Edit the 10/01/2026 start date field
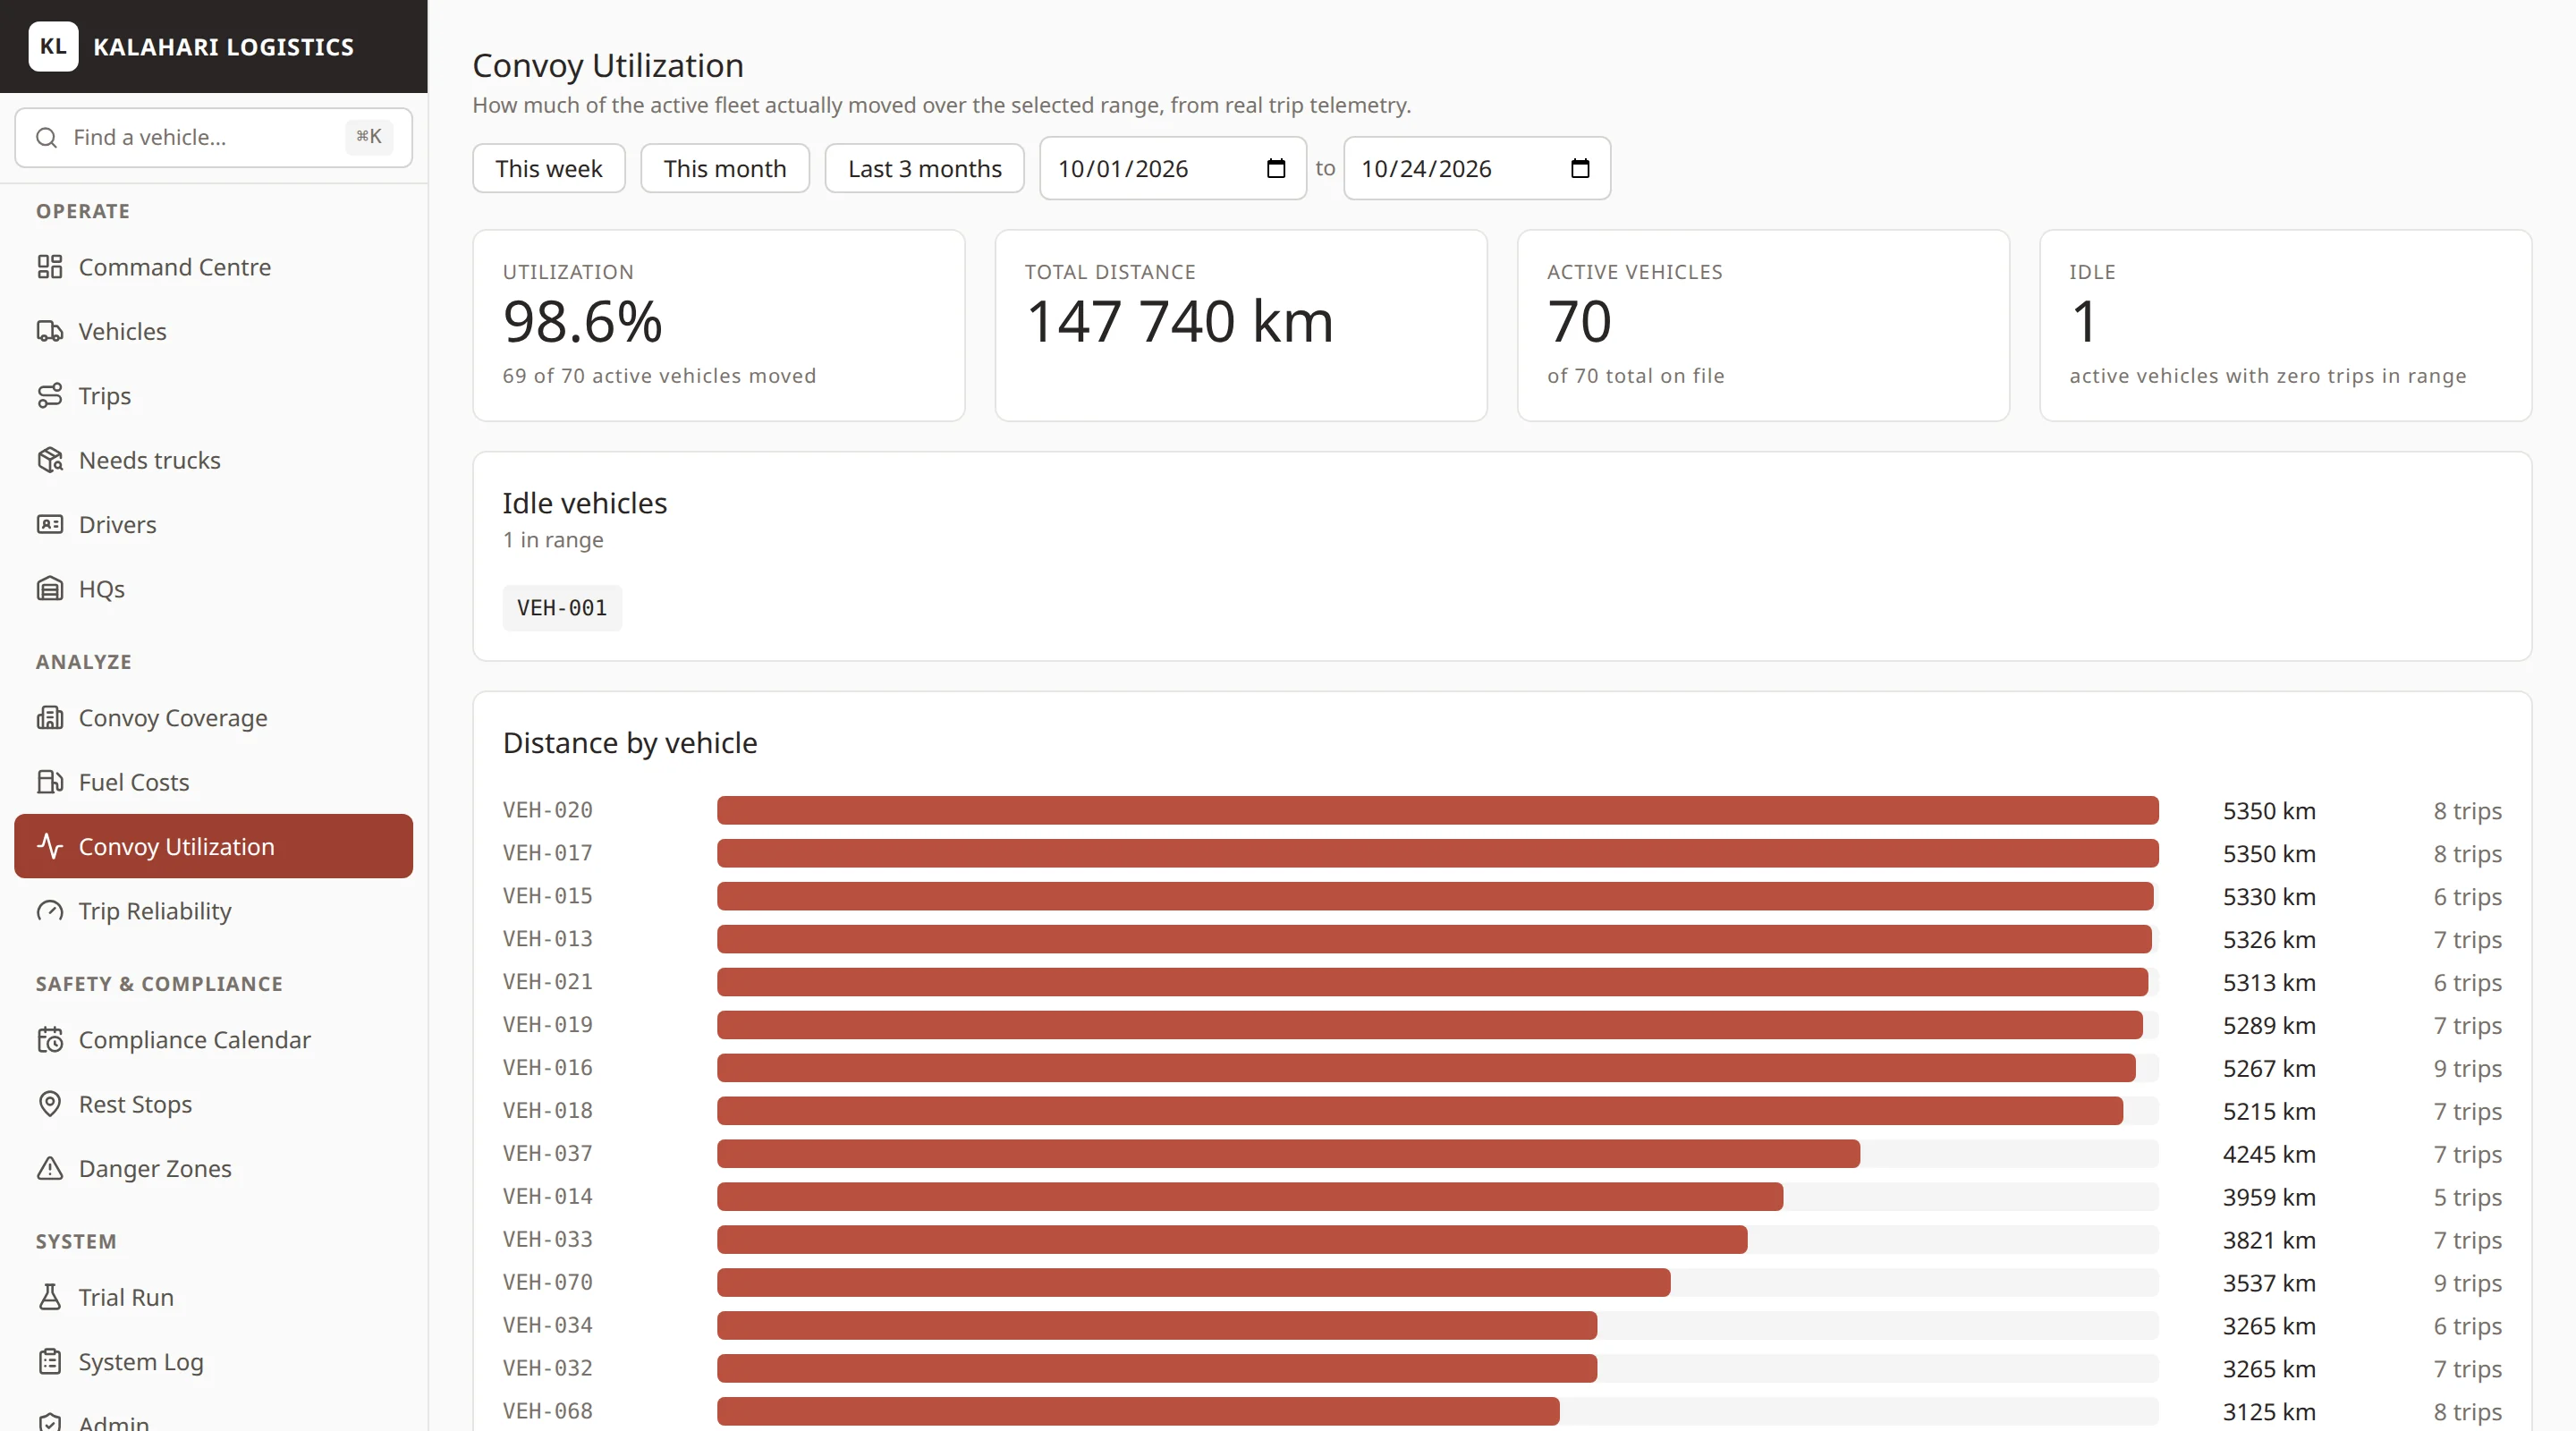The image size is (2576, 1431). click(x=1173, y=168)
